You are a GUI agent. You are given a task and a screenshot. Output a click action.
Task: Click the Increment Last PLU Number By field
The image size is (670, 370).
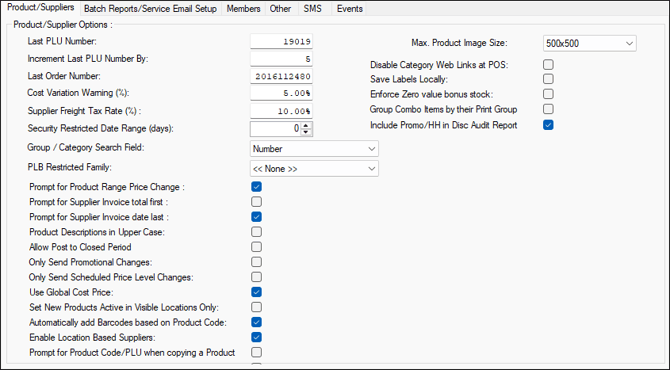(x=282, y=59)
